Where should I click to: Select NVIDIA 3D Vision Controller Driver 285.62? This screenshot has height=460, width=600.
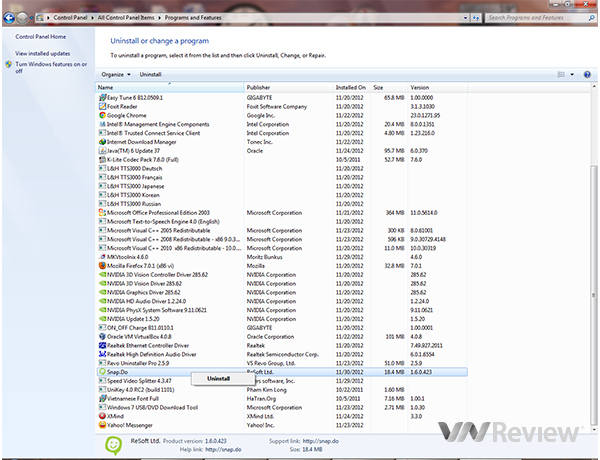point(282,274)
